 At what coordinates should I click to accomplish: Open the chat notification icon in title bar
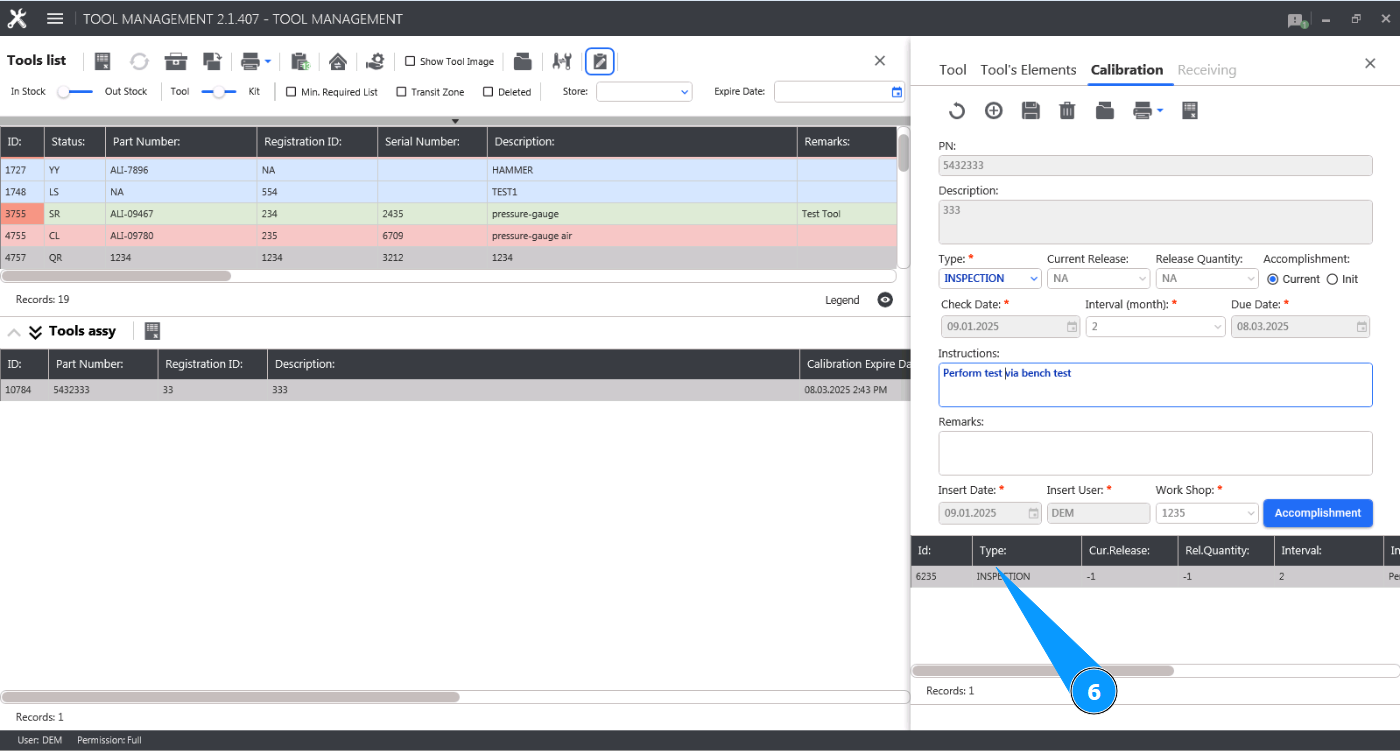[x=1297, y=20]
